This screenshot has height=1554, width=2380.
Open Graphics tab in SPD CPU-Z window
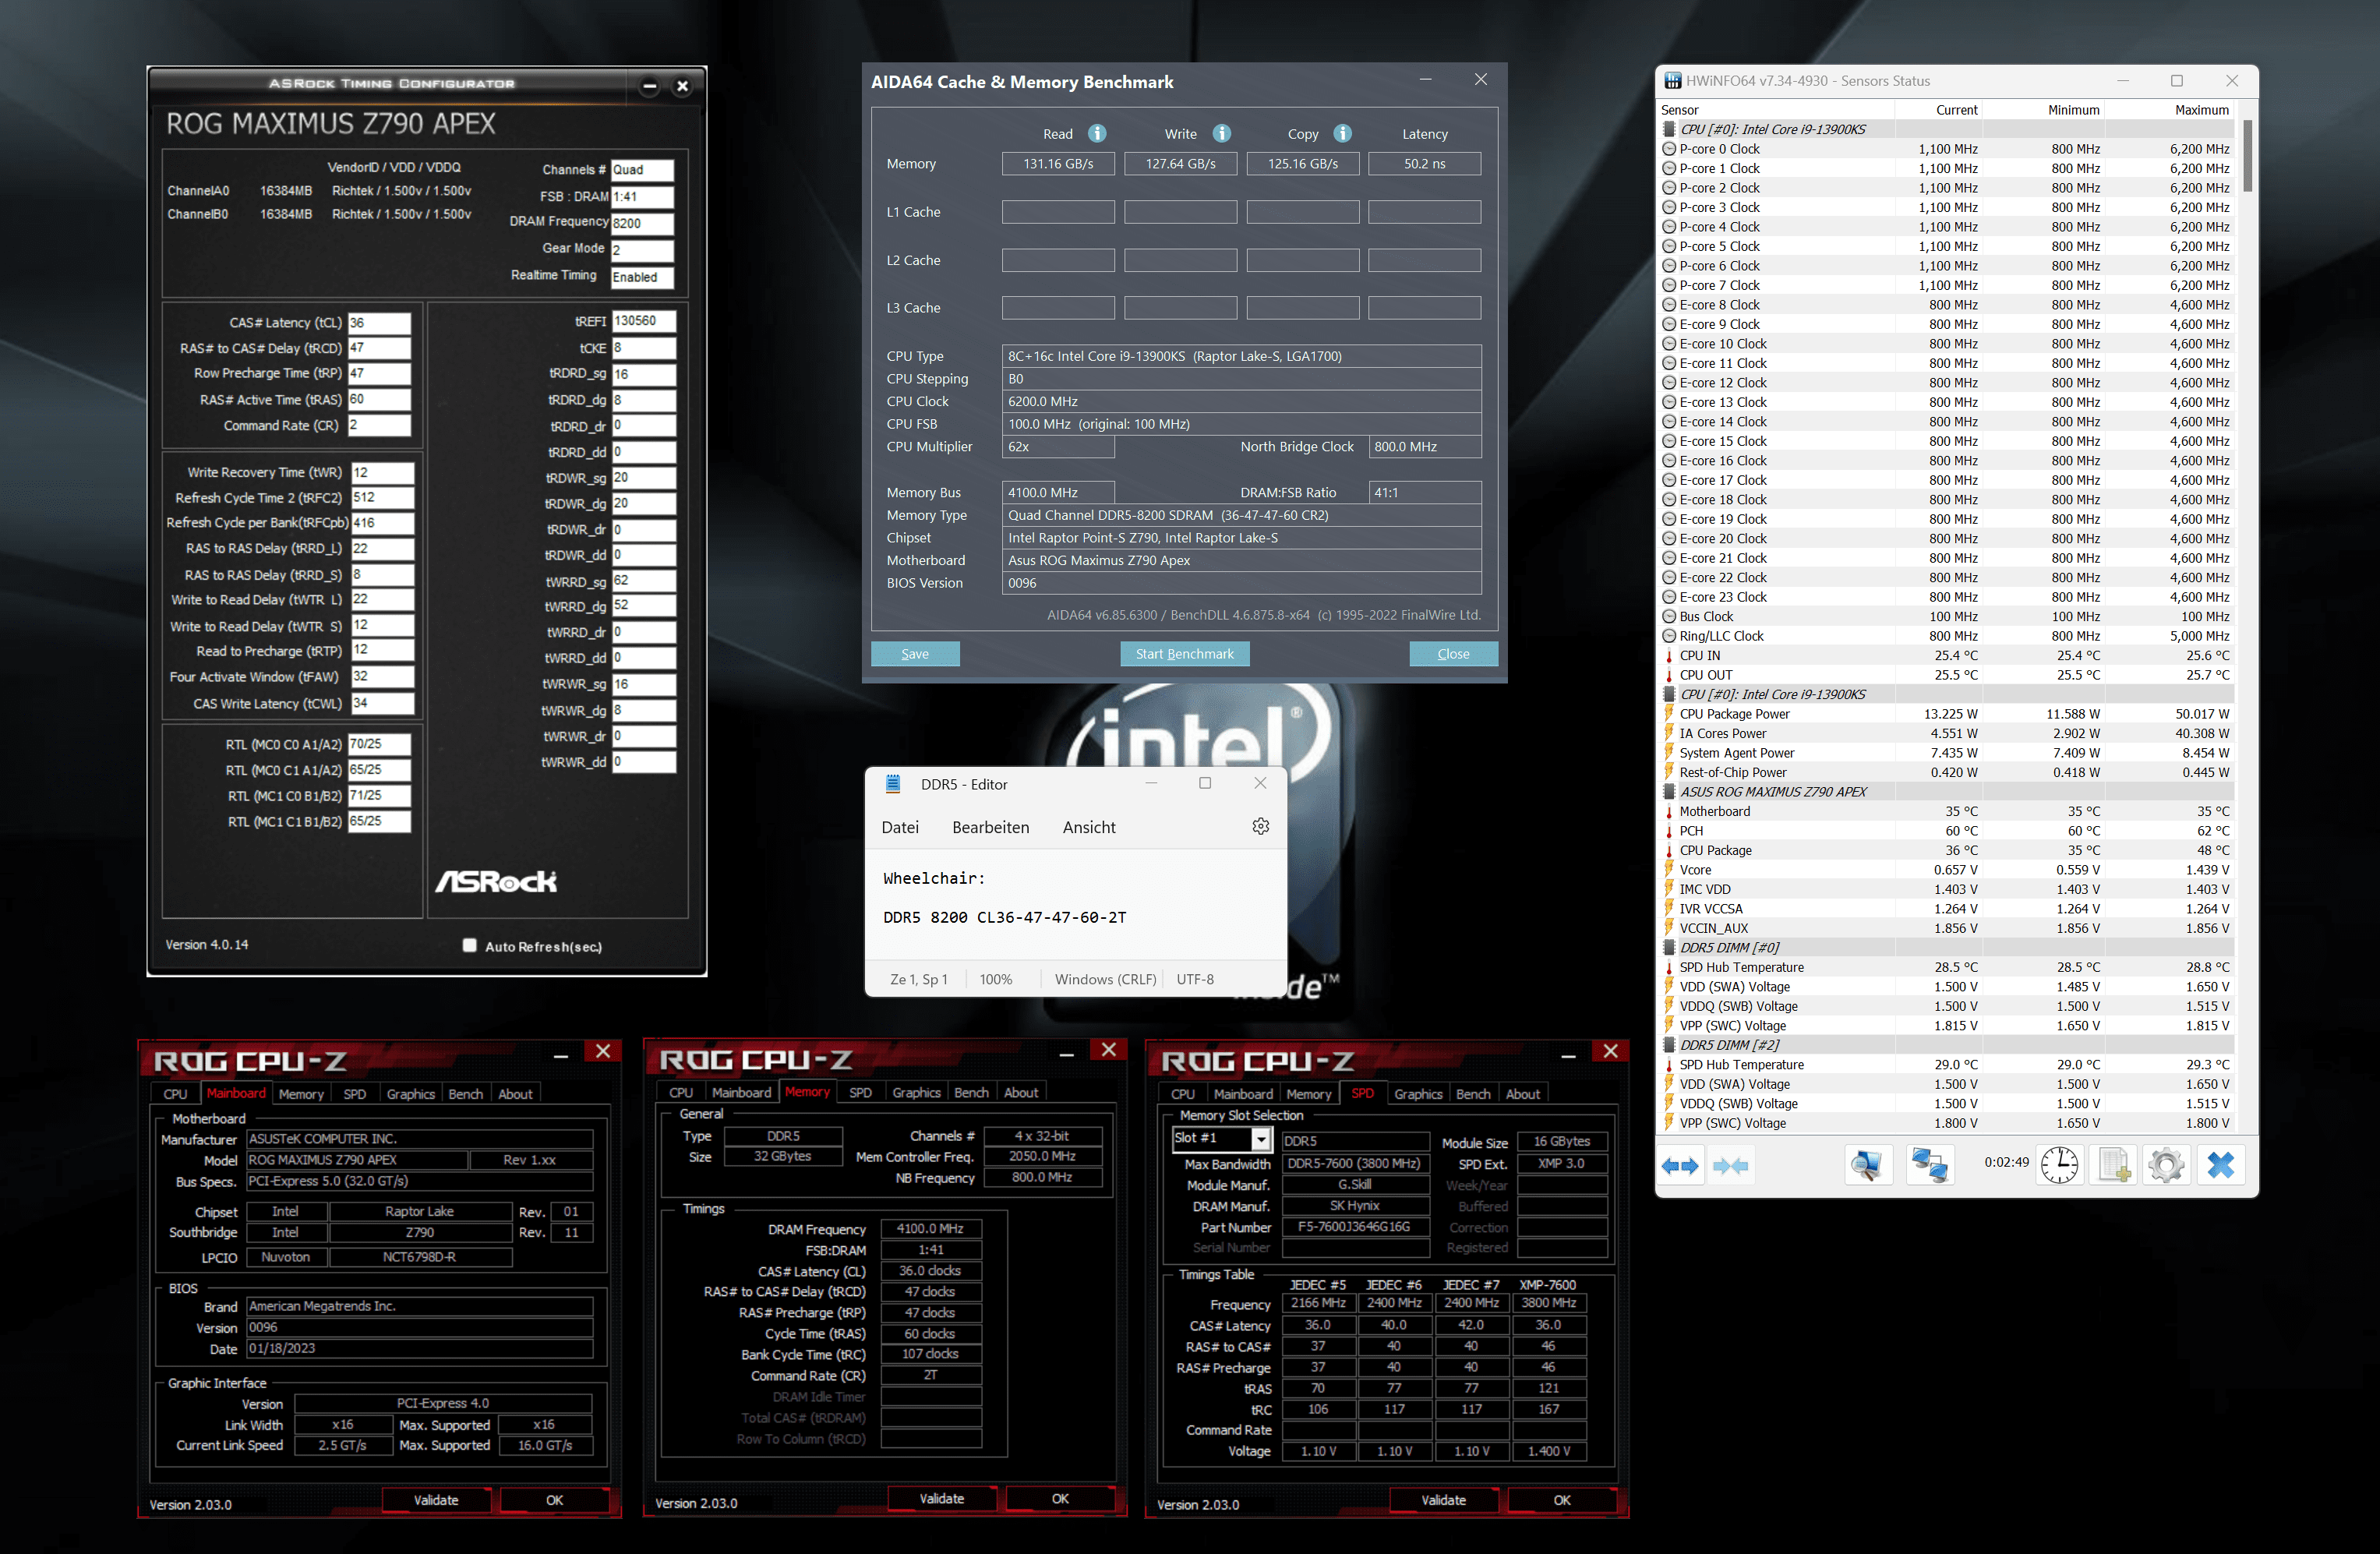click(x=1418, y=1094)
